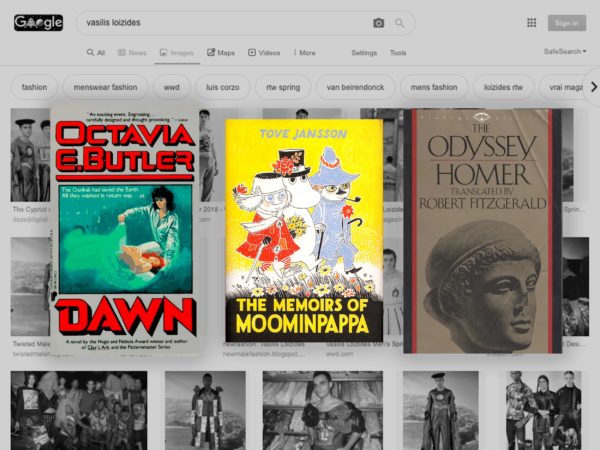Image resolution: width=600 pixels, height=450 pixels.
Task: Click the magnifying glass search icon
Action: (399, 23)
